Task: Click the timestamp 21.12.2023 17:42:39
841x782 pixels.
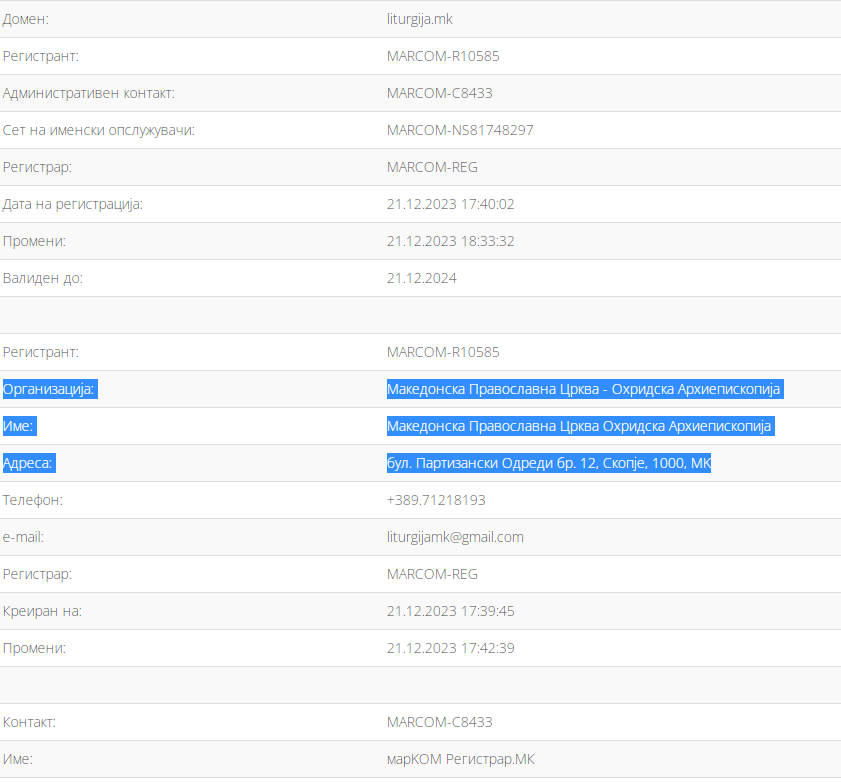Action: click(x=450, y=648)
